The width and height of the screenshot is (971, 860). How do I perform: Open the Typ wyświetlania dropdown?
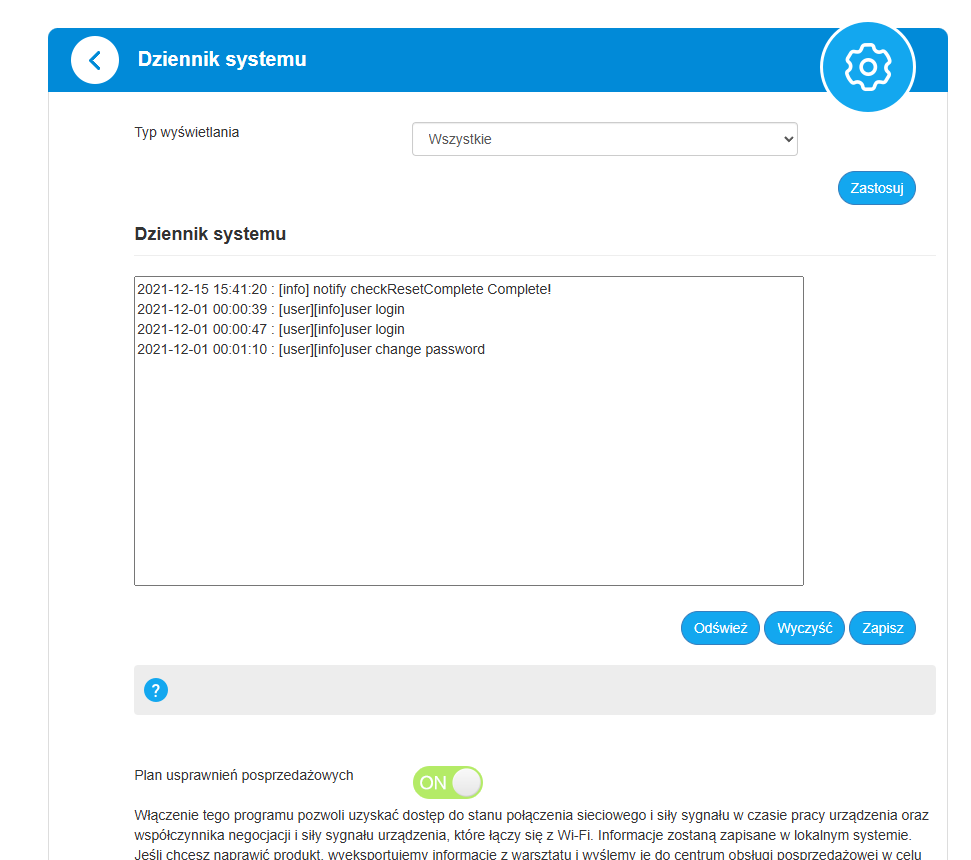point(604,139)
